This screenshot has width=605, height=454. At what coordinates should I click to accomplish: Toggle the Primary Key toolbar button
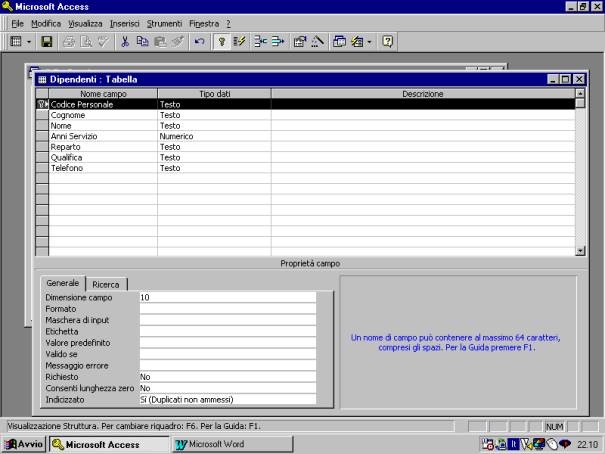point(222,41)
